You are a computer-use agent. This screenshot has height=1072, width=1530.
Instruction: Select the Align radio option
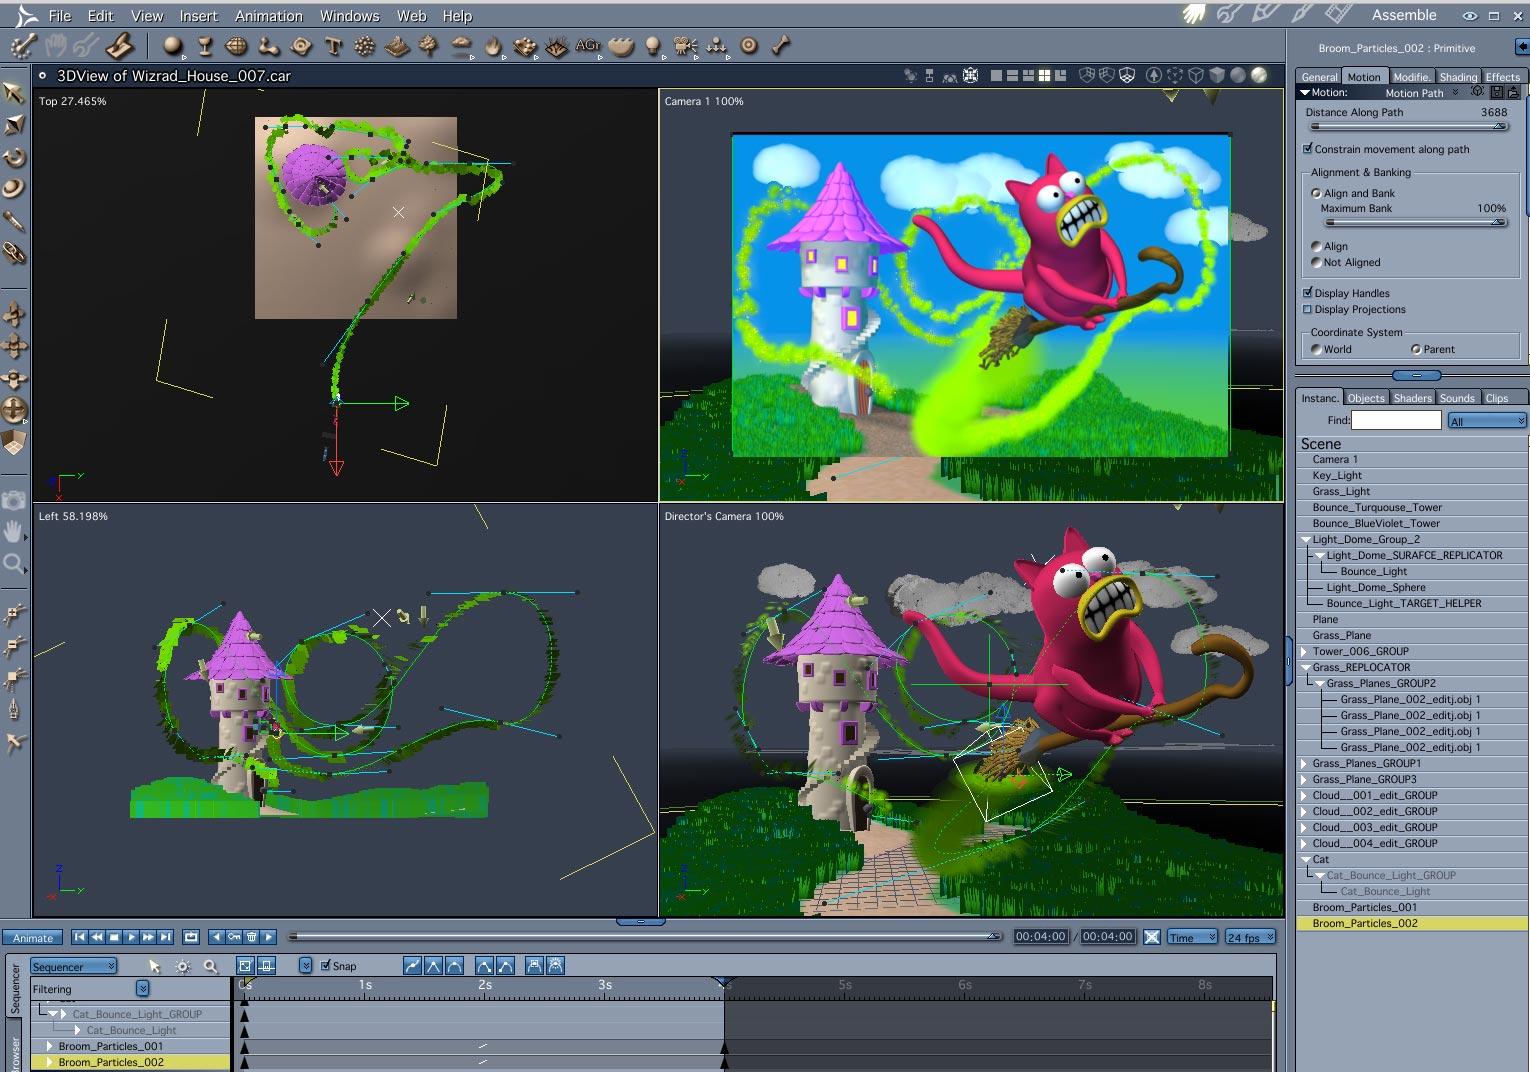click(x=1316, y=246)
